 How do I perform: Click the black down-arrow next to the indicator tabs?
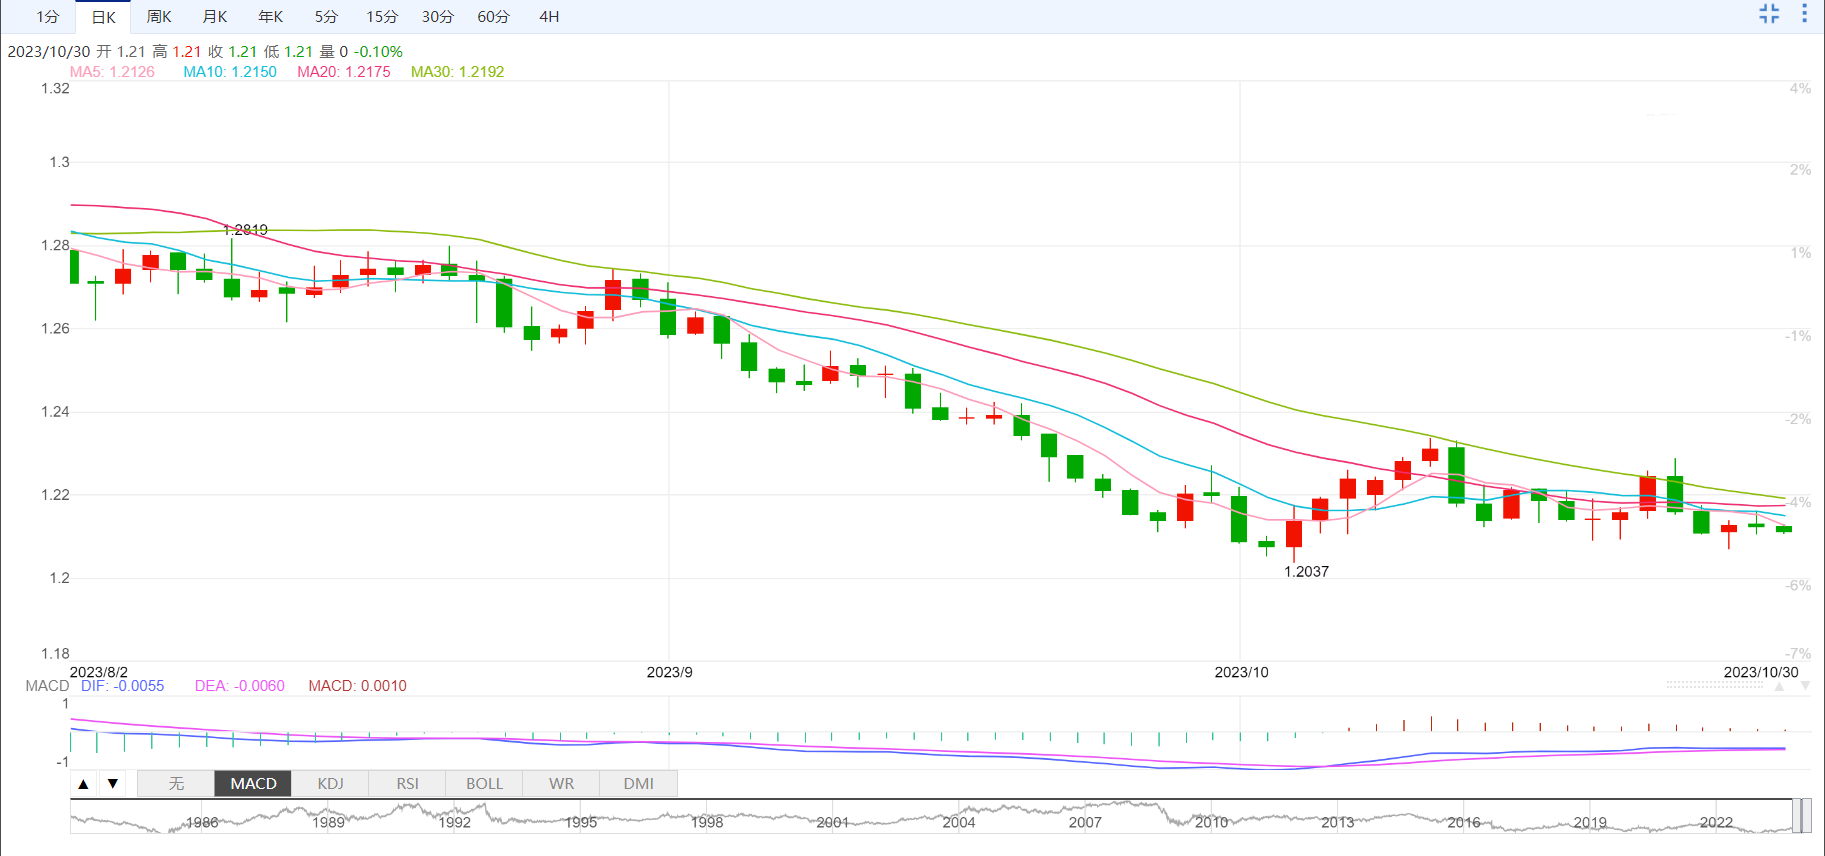pyautogui.click(x=113, y=784)
